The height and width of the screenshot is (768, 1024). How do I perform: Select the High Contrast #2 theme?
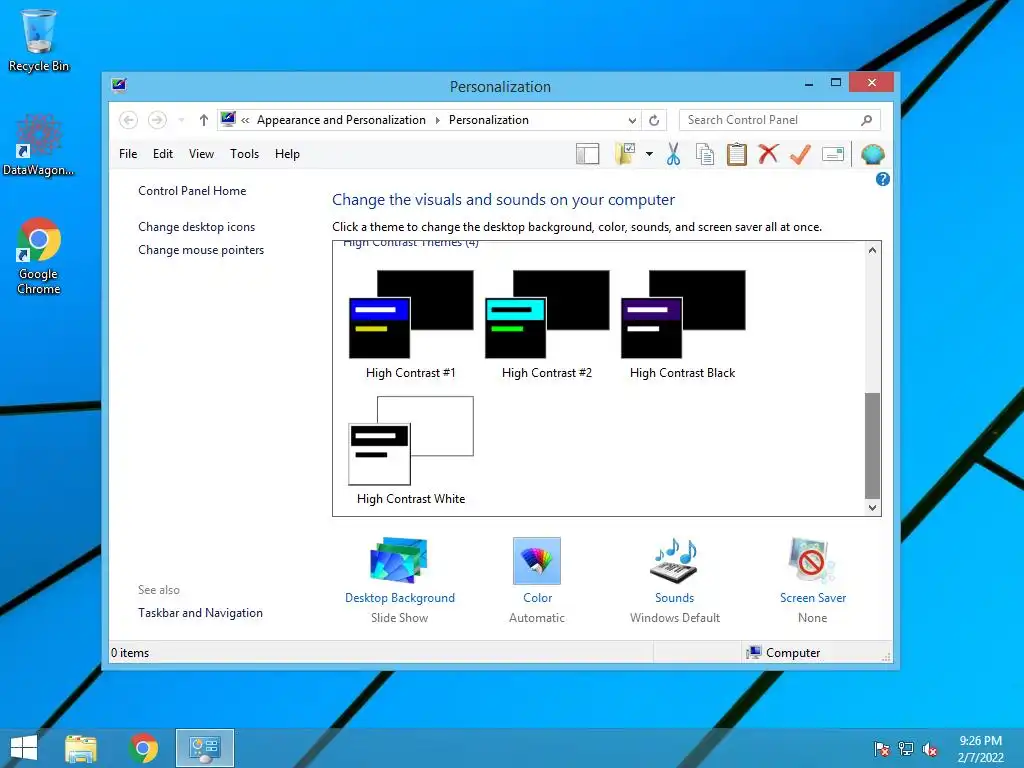click(547, 325)
